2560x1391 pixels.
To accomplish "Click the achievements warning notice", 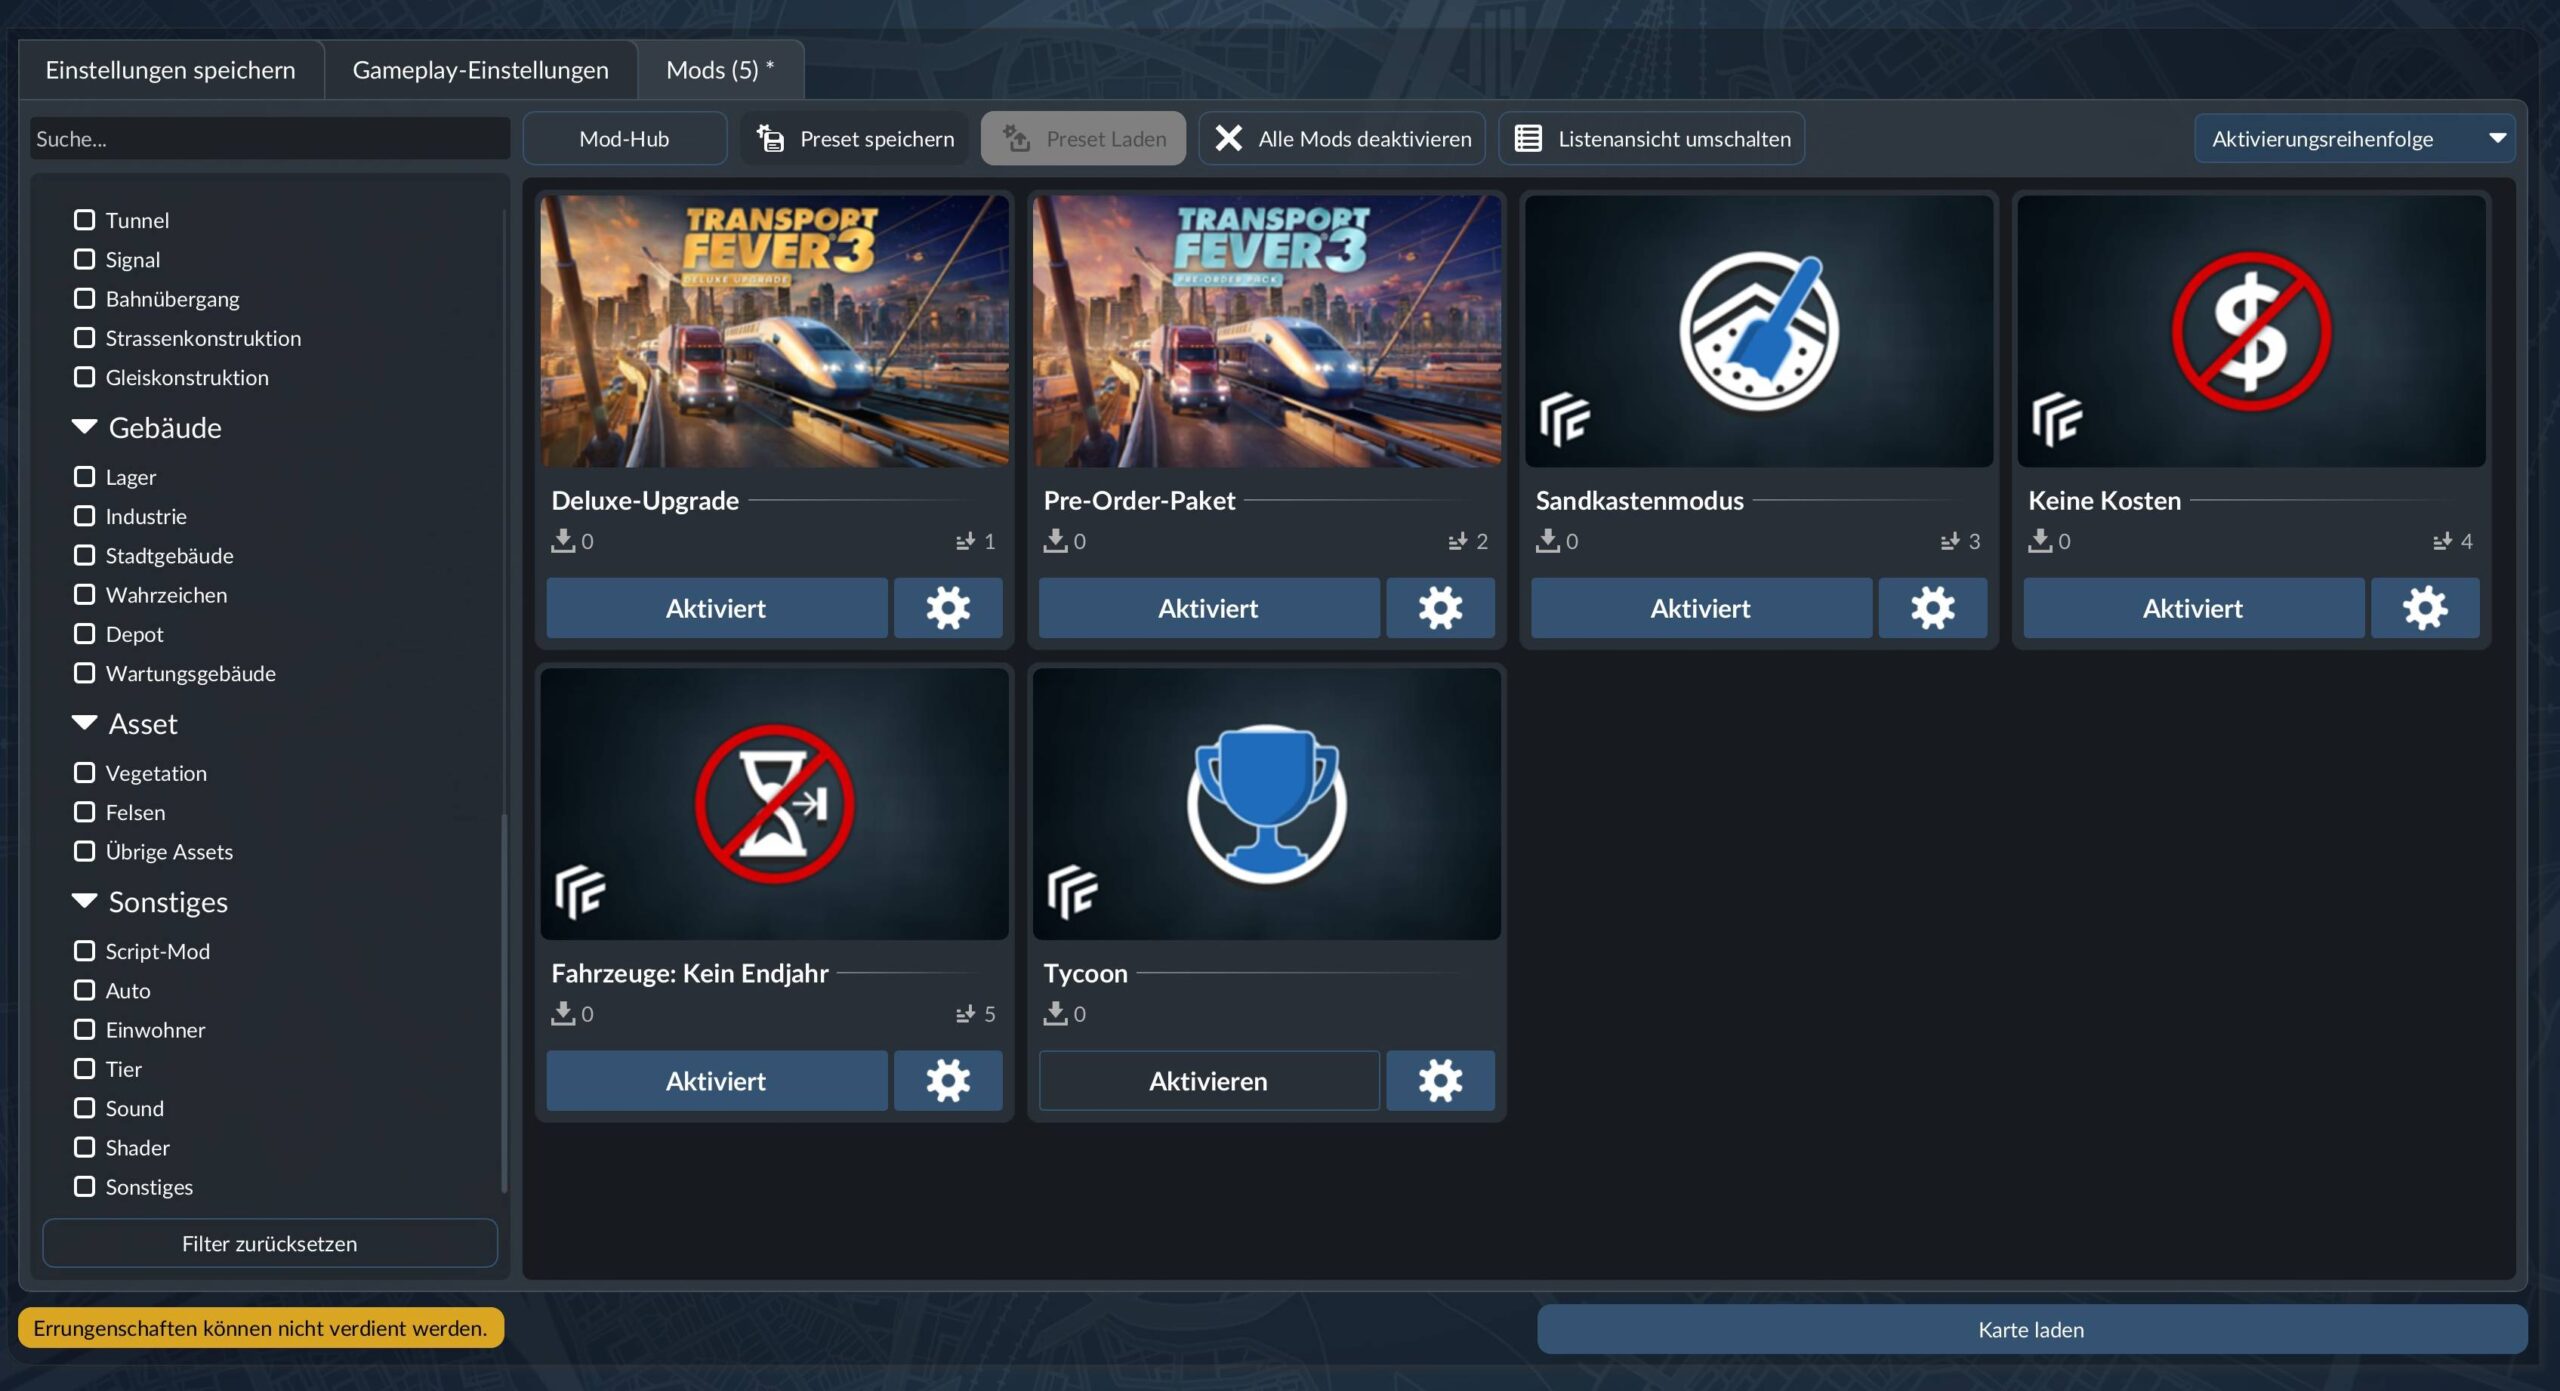I will [x=261, y=1328].
